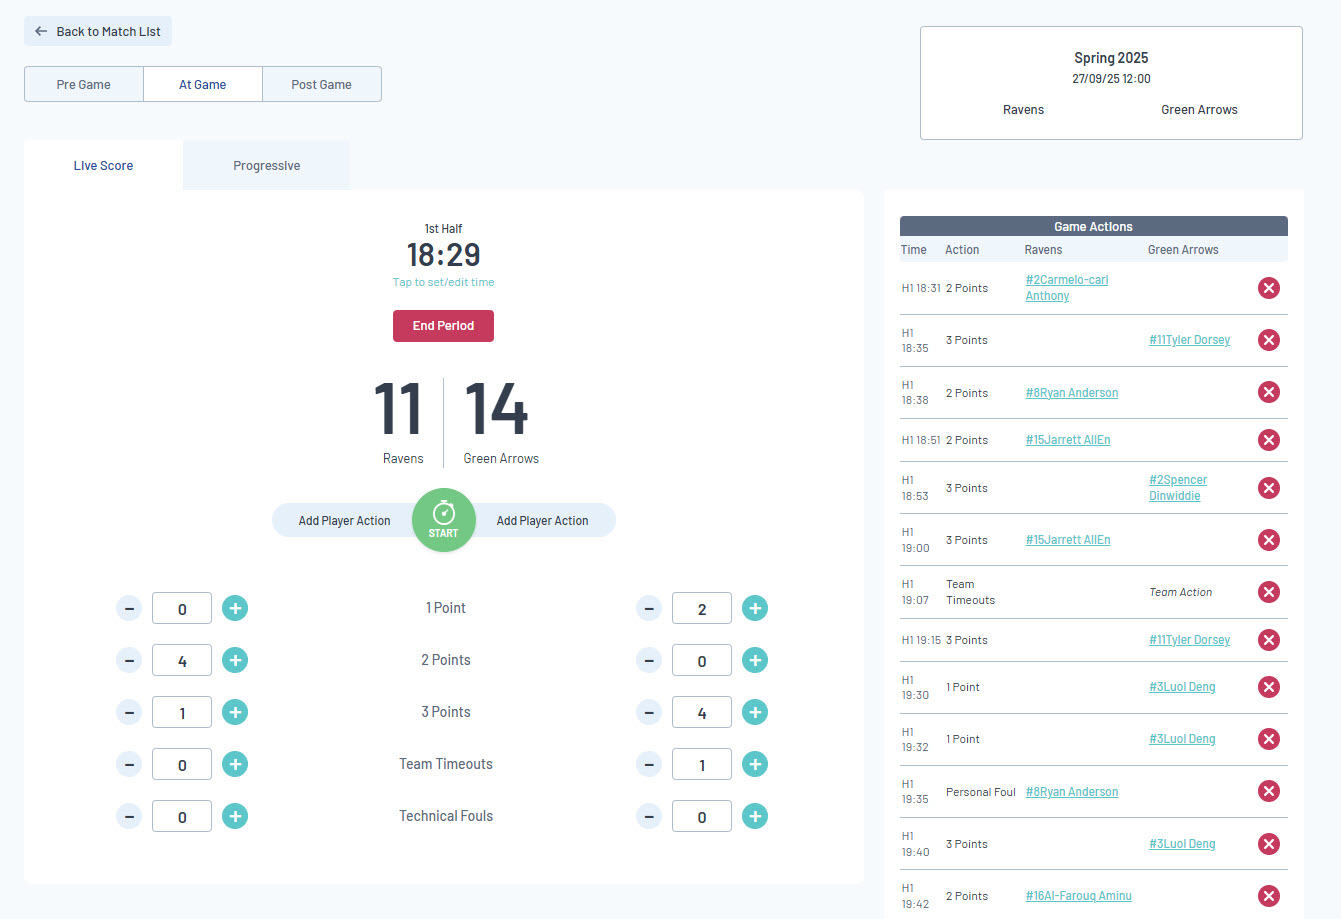This screenshot has height=919, width=1341.
Task: Remove Spencer Dinwiddie's 3 Points action
Action: [x=1269, y=488]
